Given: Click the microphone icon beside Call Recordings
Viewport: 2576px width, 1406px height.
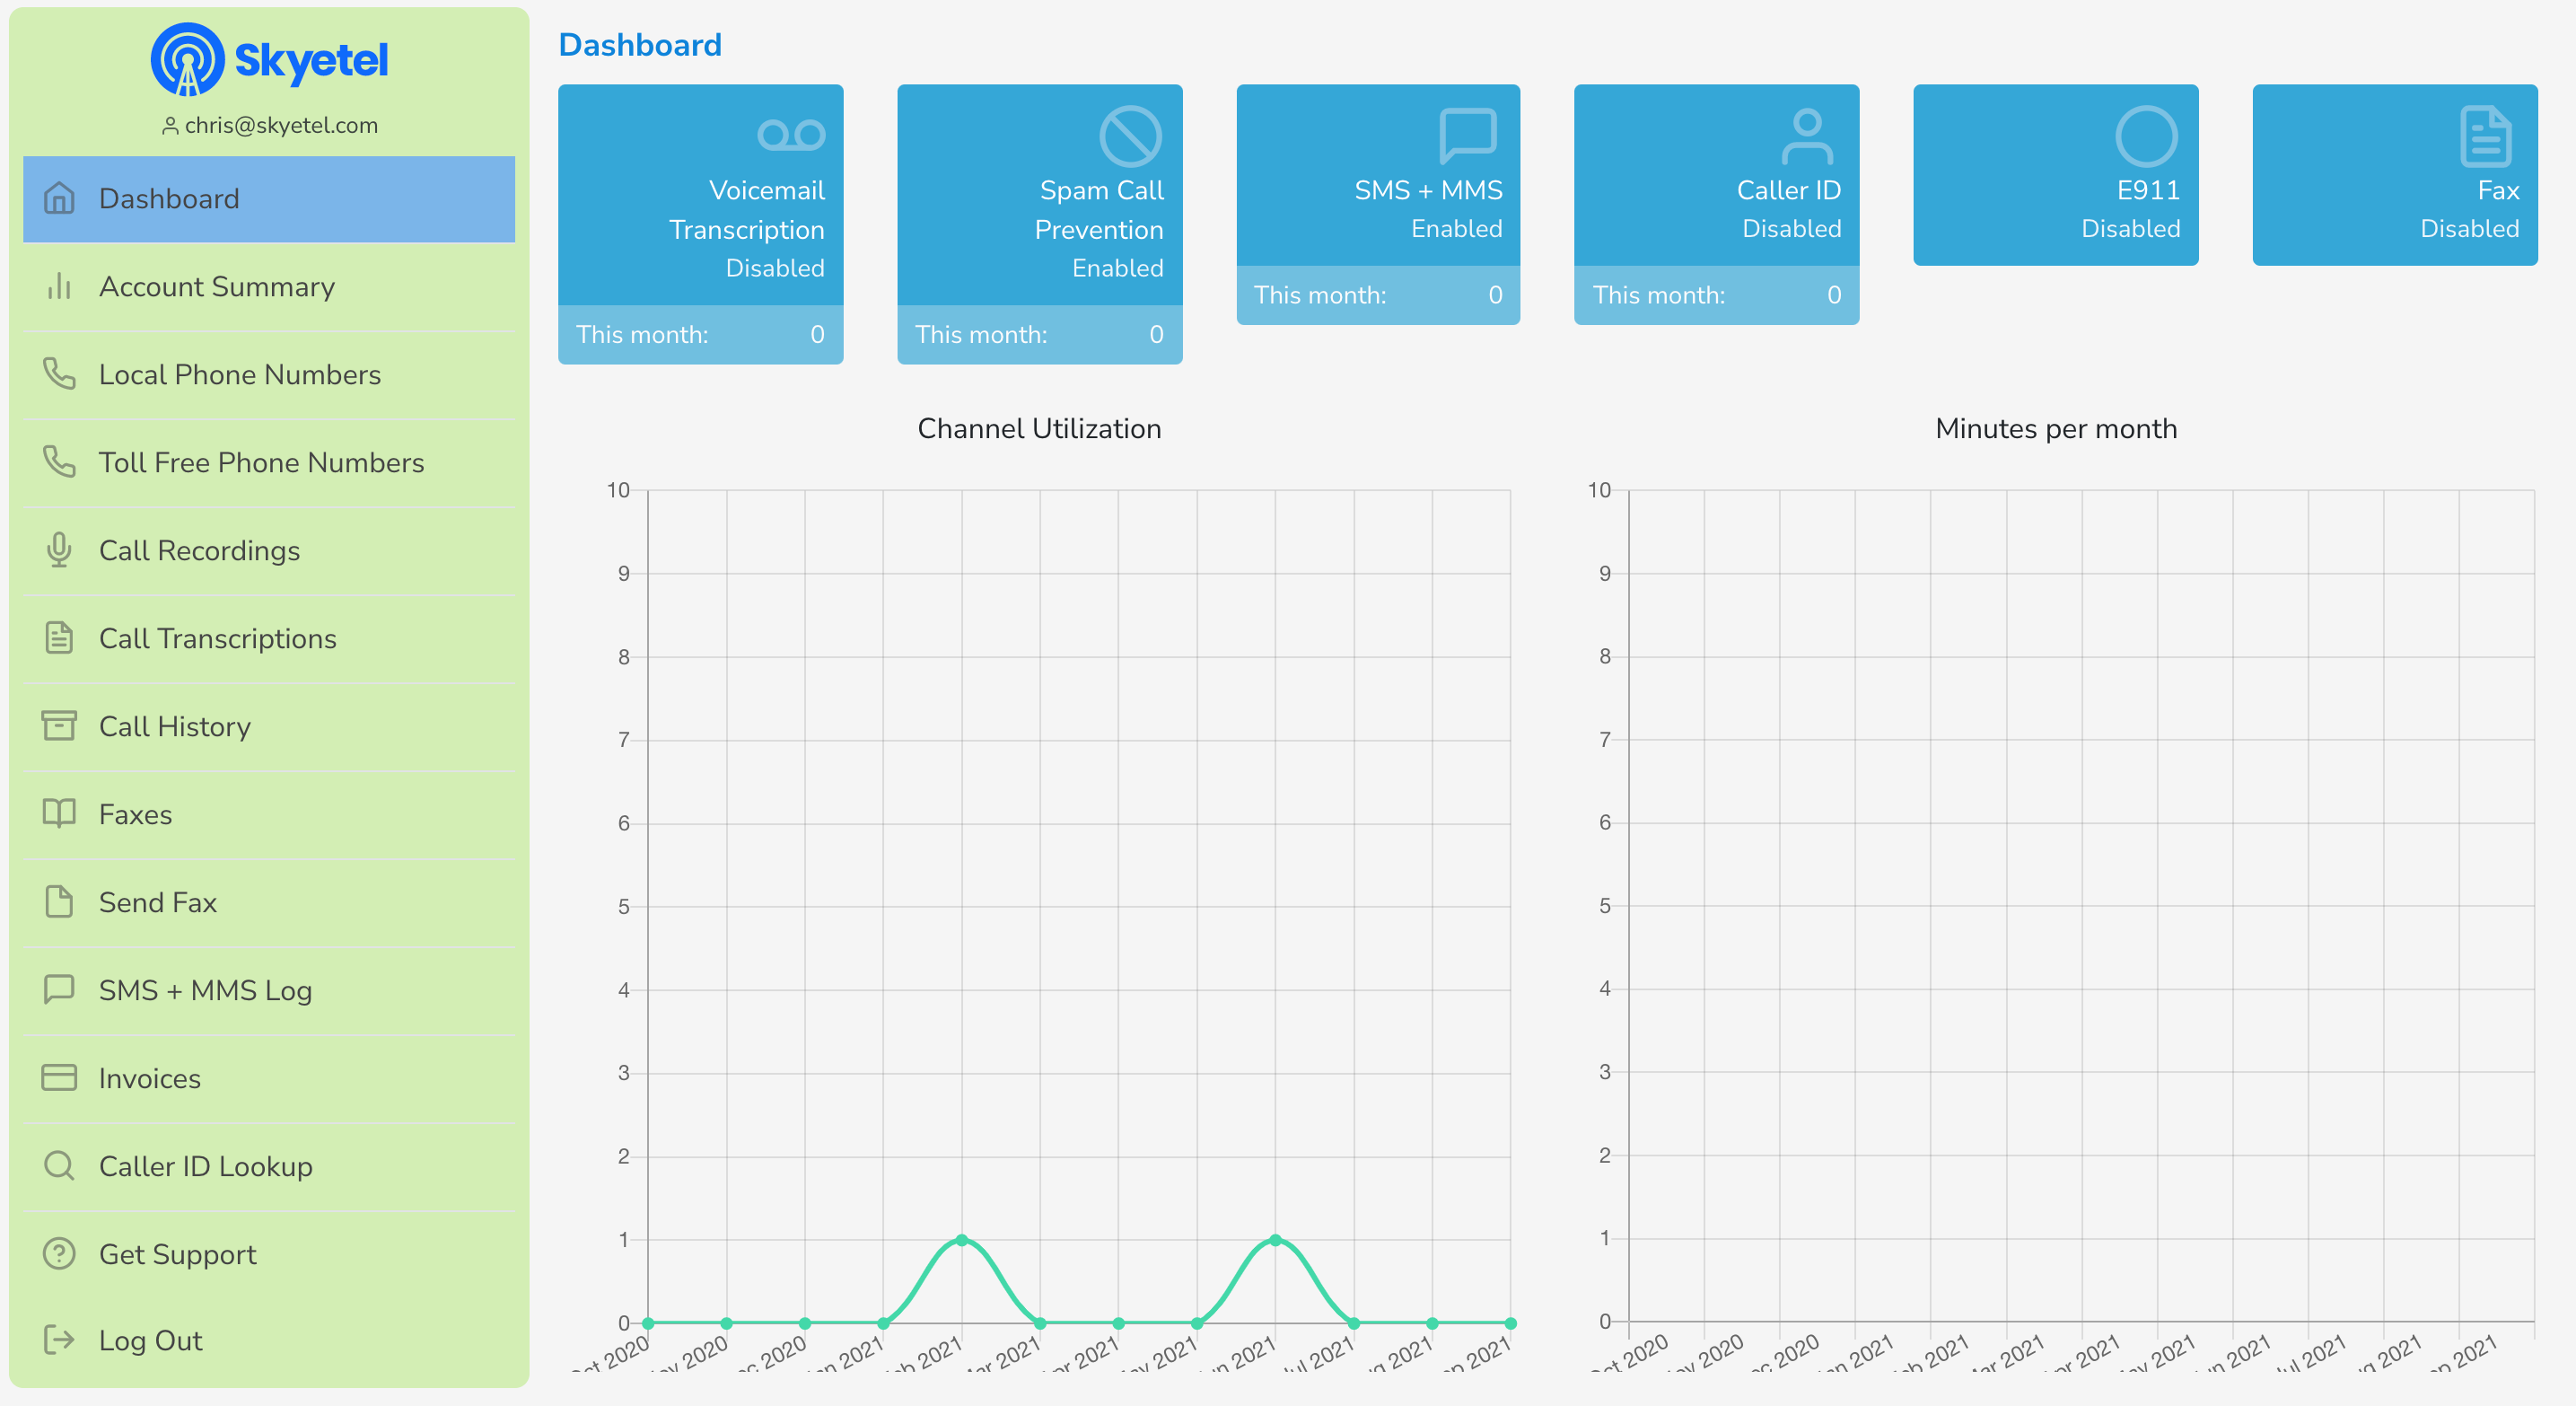Looking at the screenshot, I should (59, 550).
